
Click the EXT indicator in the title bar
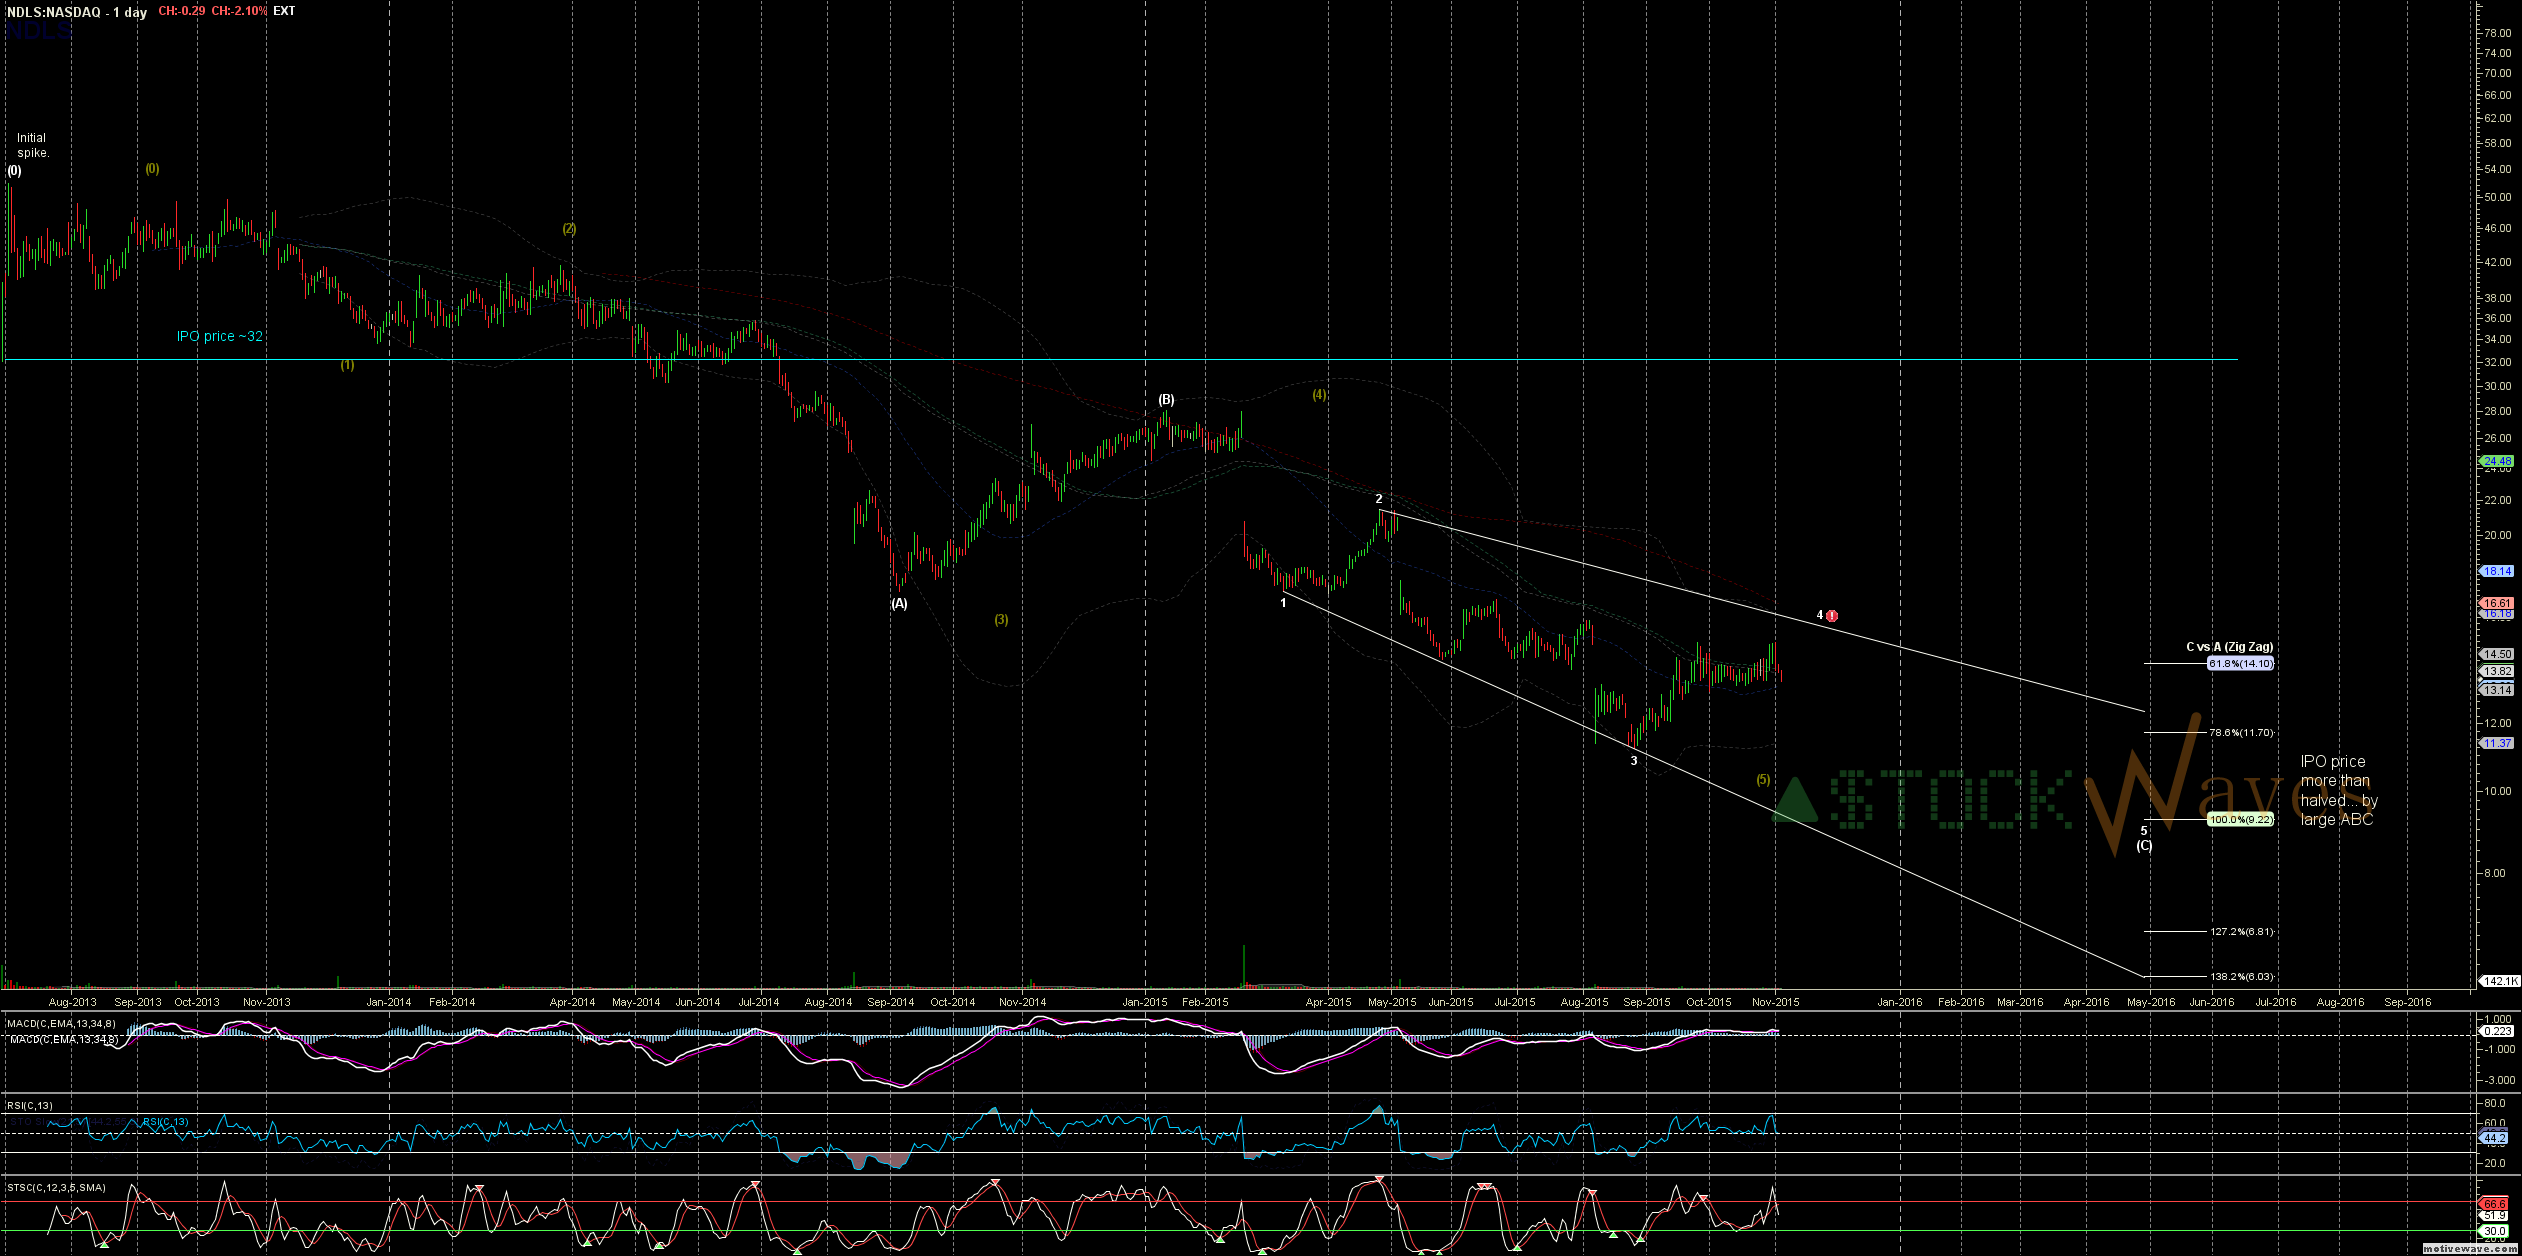click(x=284, y=11)
